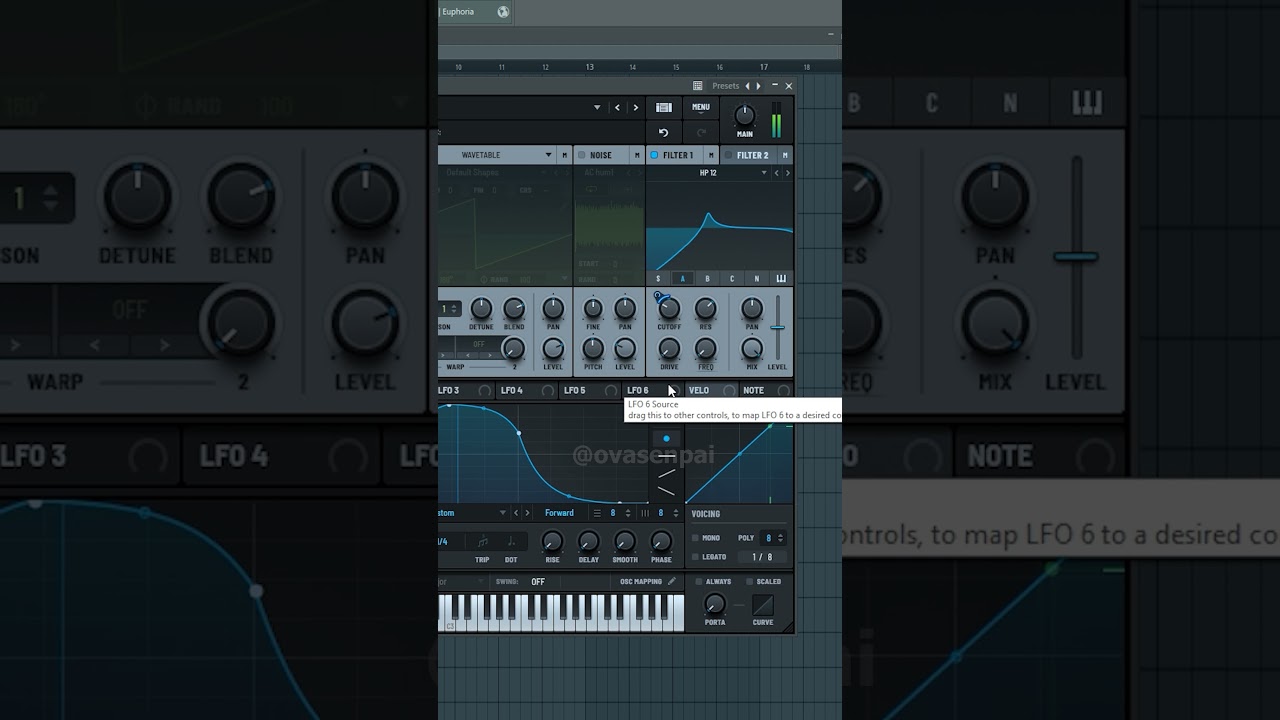Click the S sub filter routing button
This screenshot has width=1280, height=720.
tap(658, 279)
